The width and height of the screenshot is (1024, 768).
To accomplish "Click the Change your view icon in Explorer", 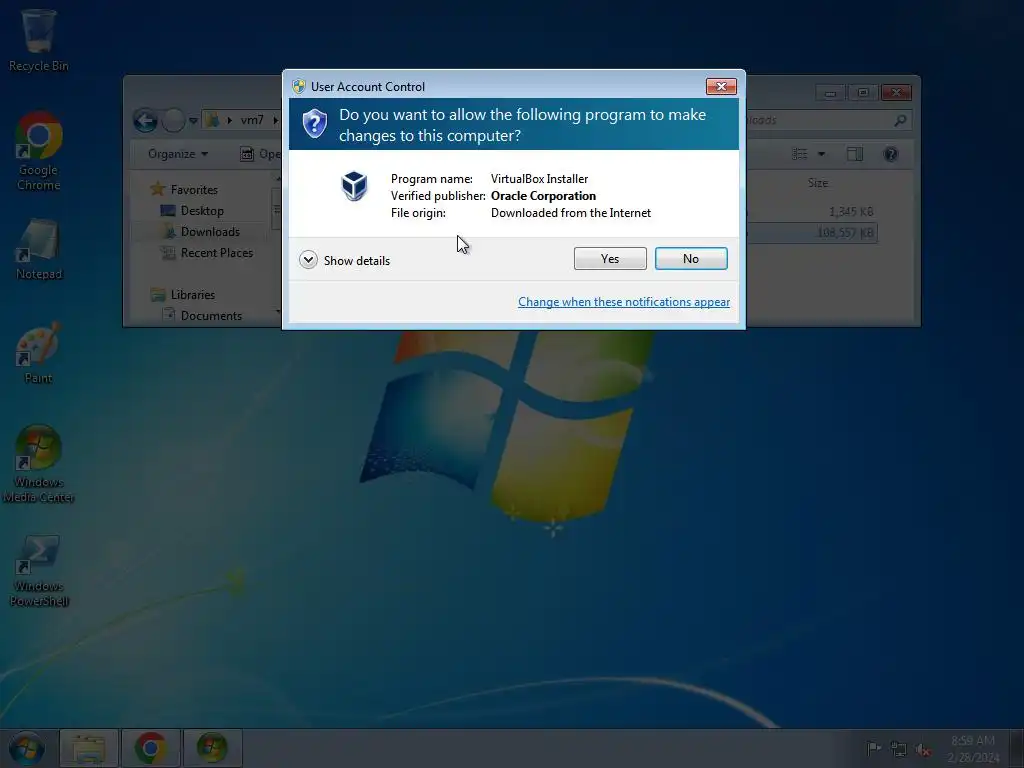I will [x=800, y=154].
